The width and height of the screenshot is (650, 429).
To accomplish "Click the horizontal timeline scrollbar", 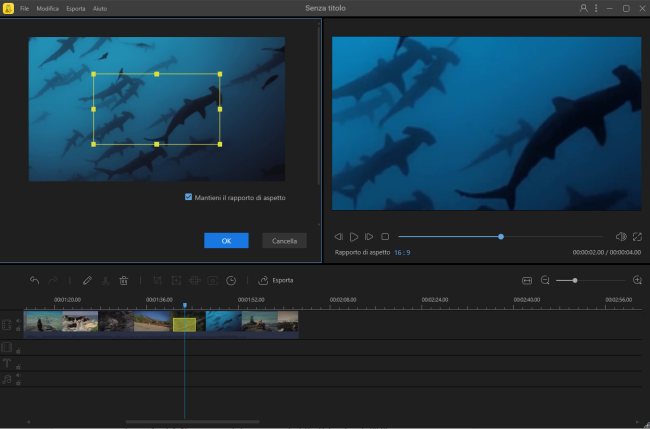I will pos(192,422).
